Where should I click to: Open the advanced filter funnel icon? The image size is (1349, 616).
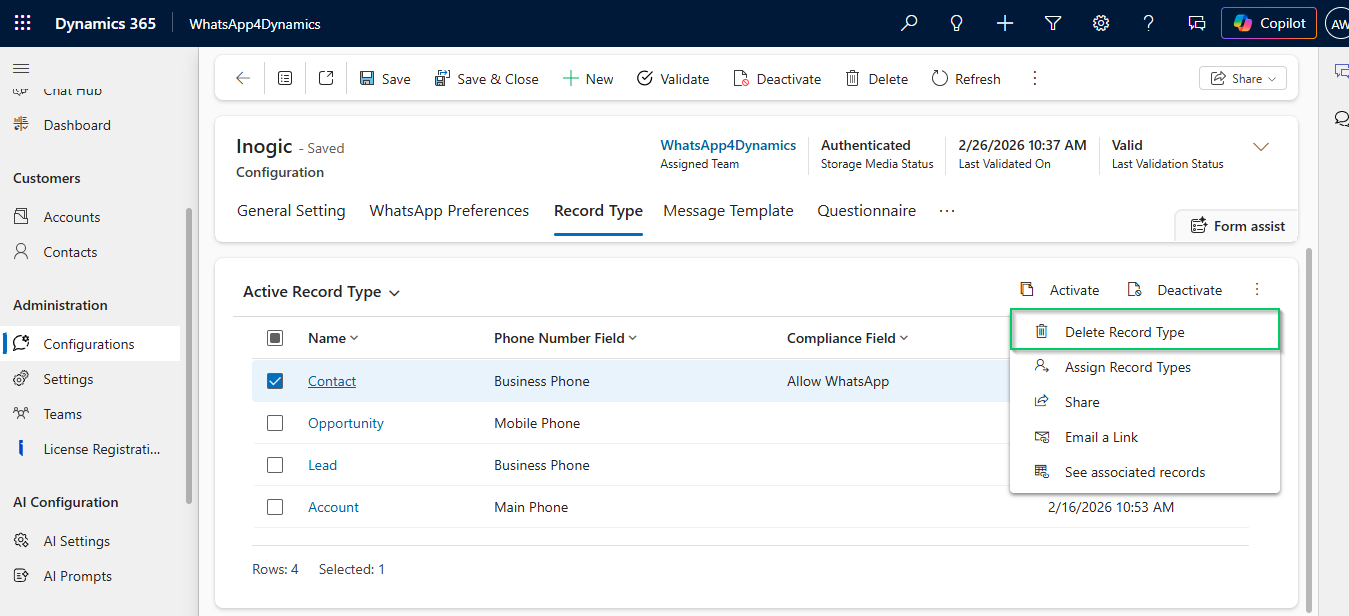pos(1053,23)
